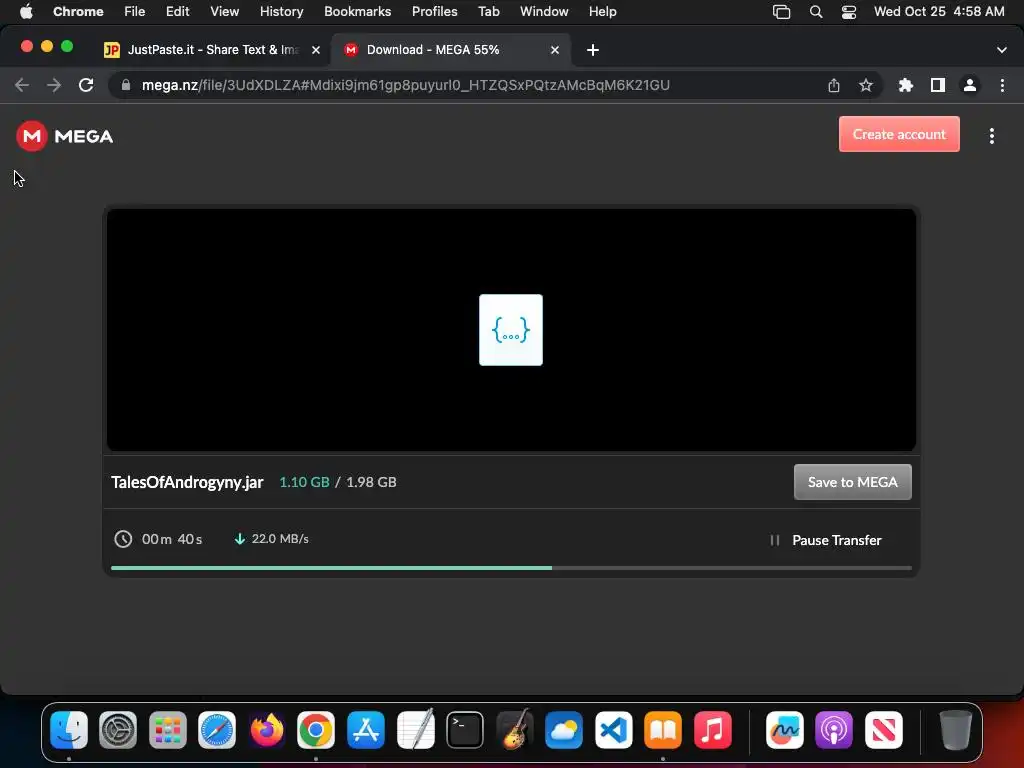Open the Window menu
Viewport: 1024px width, 768px height.
544,11
